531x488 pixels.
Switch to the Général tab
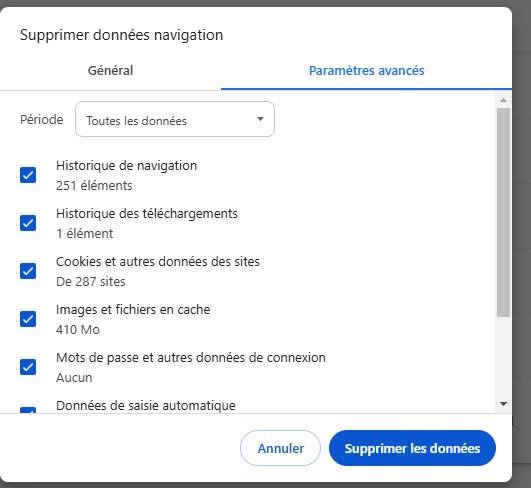click(110, 70)
